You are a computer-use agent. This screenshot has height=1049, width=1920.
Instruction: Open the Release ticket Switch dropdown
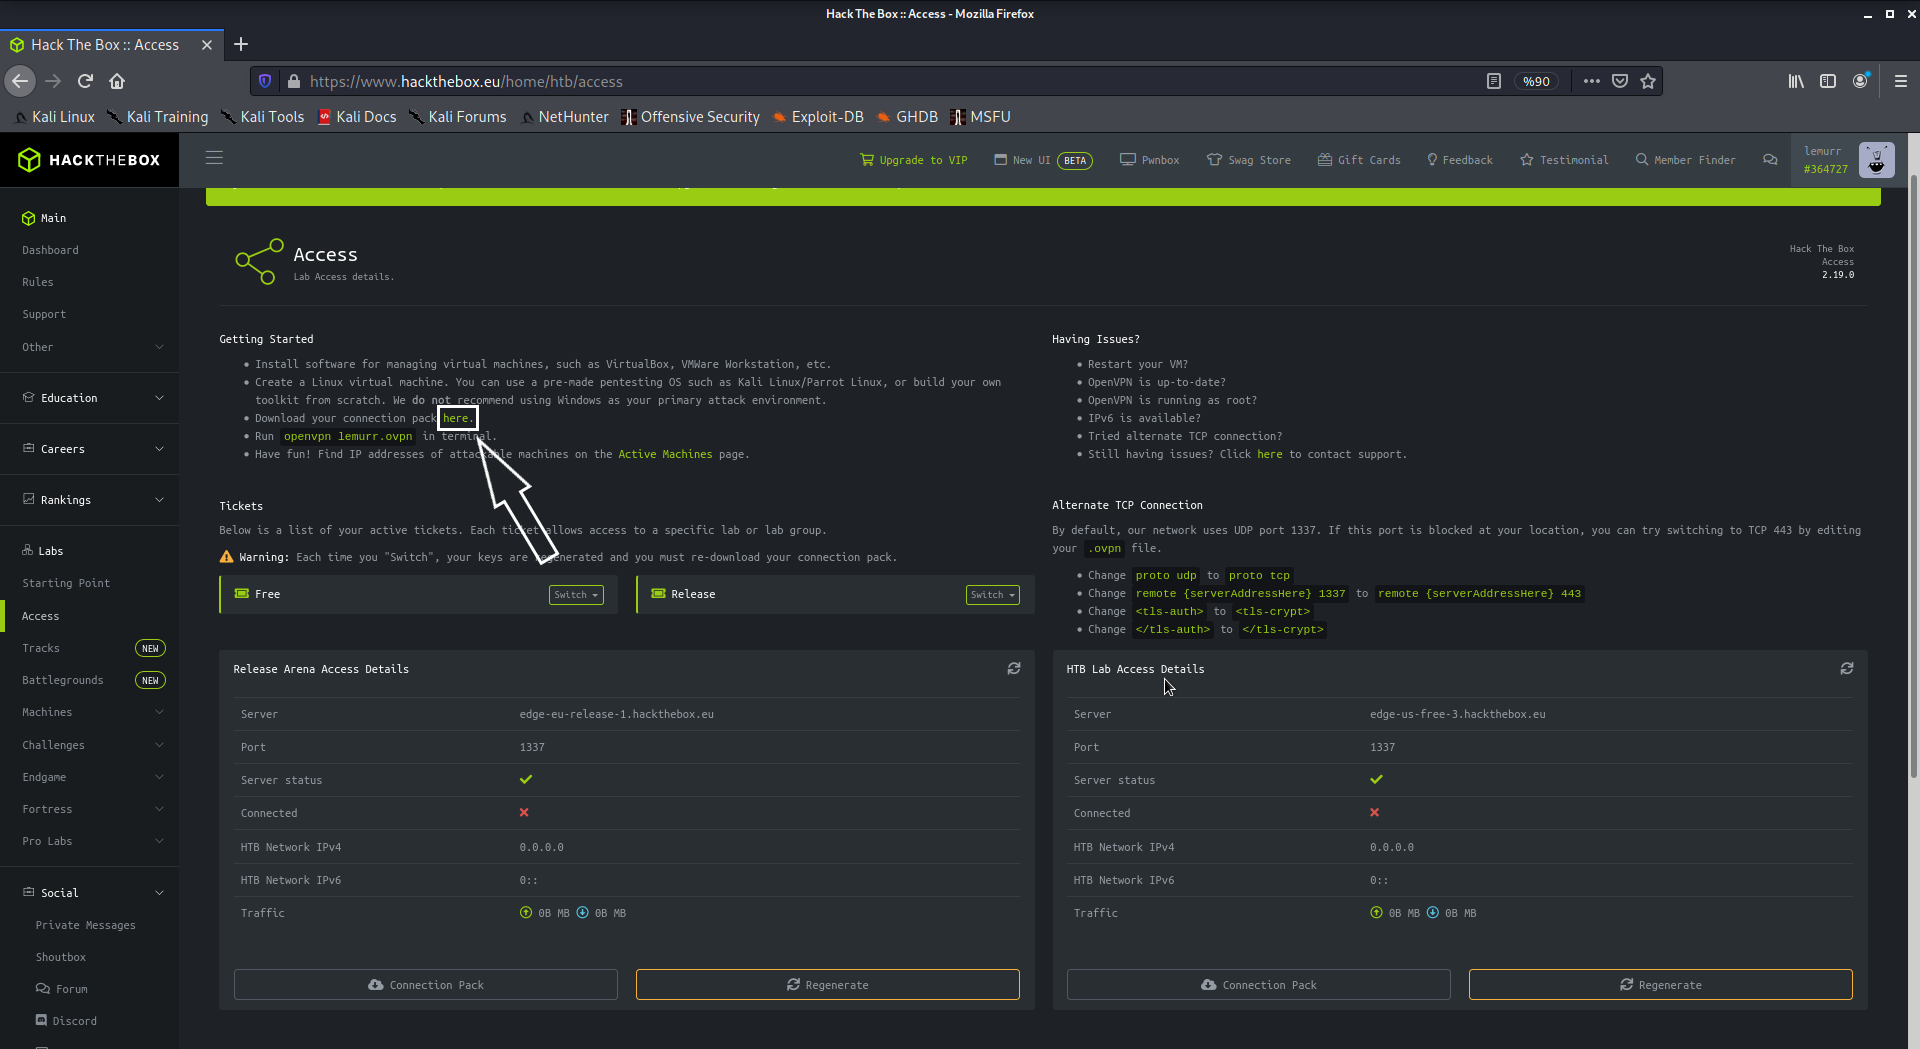point(993,595)
